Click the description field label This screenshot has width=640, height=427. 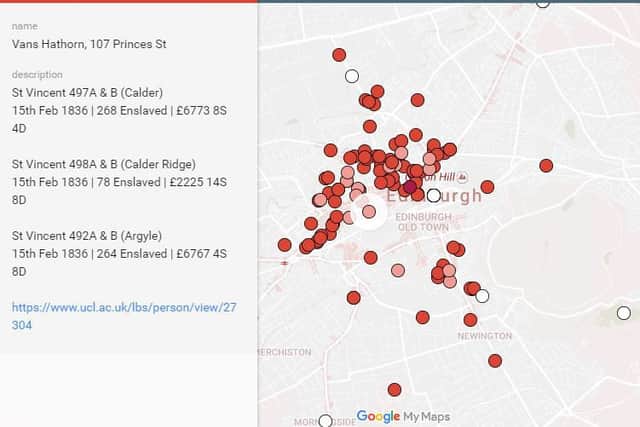37,75
